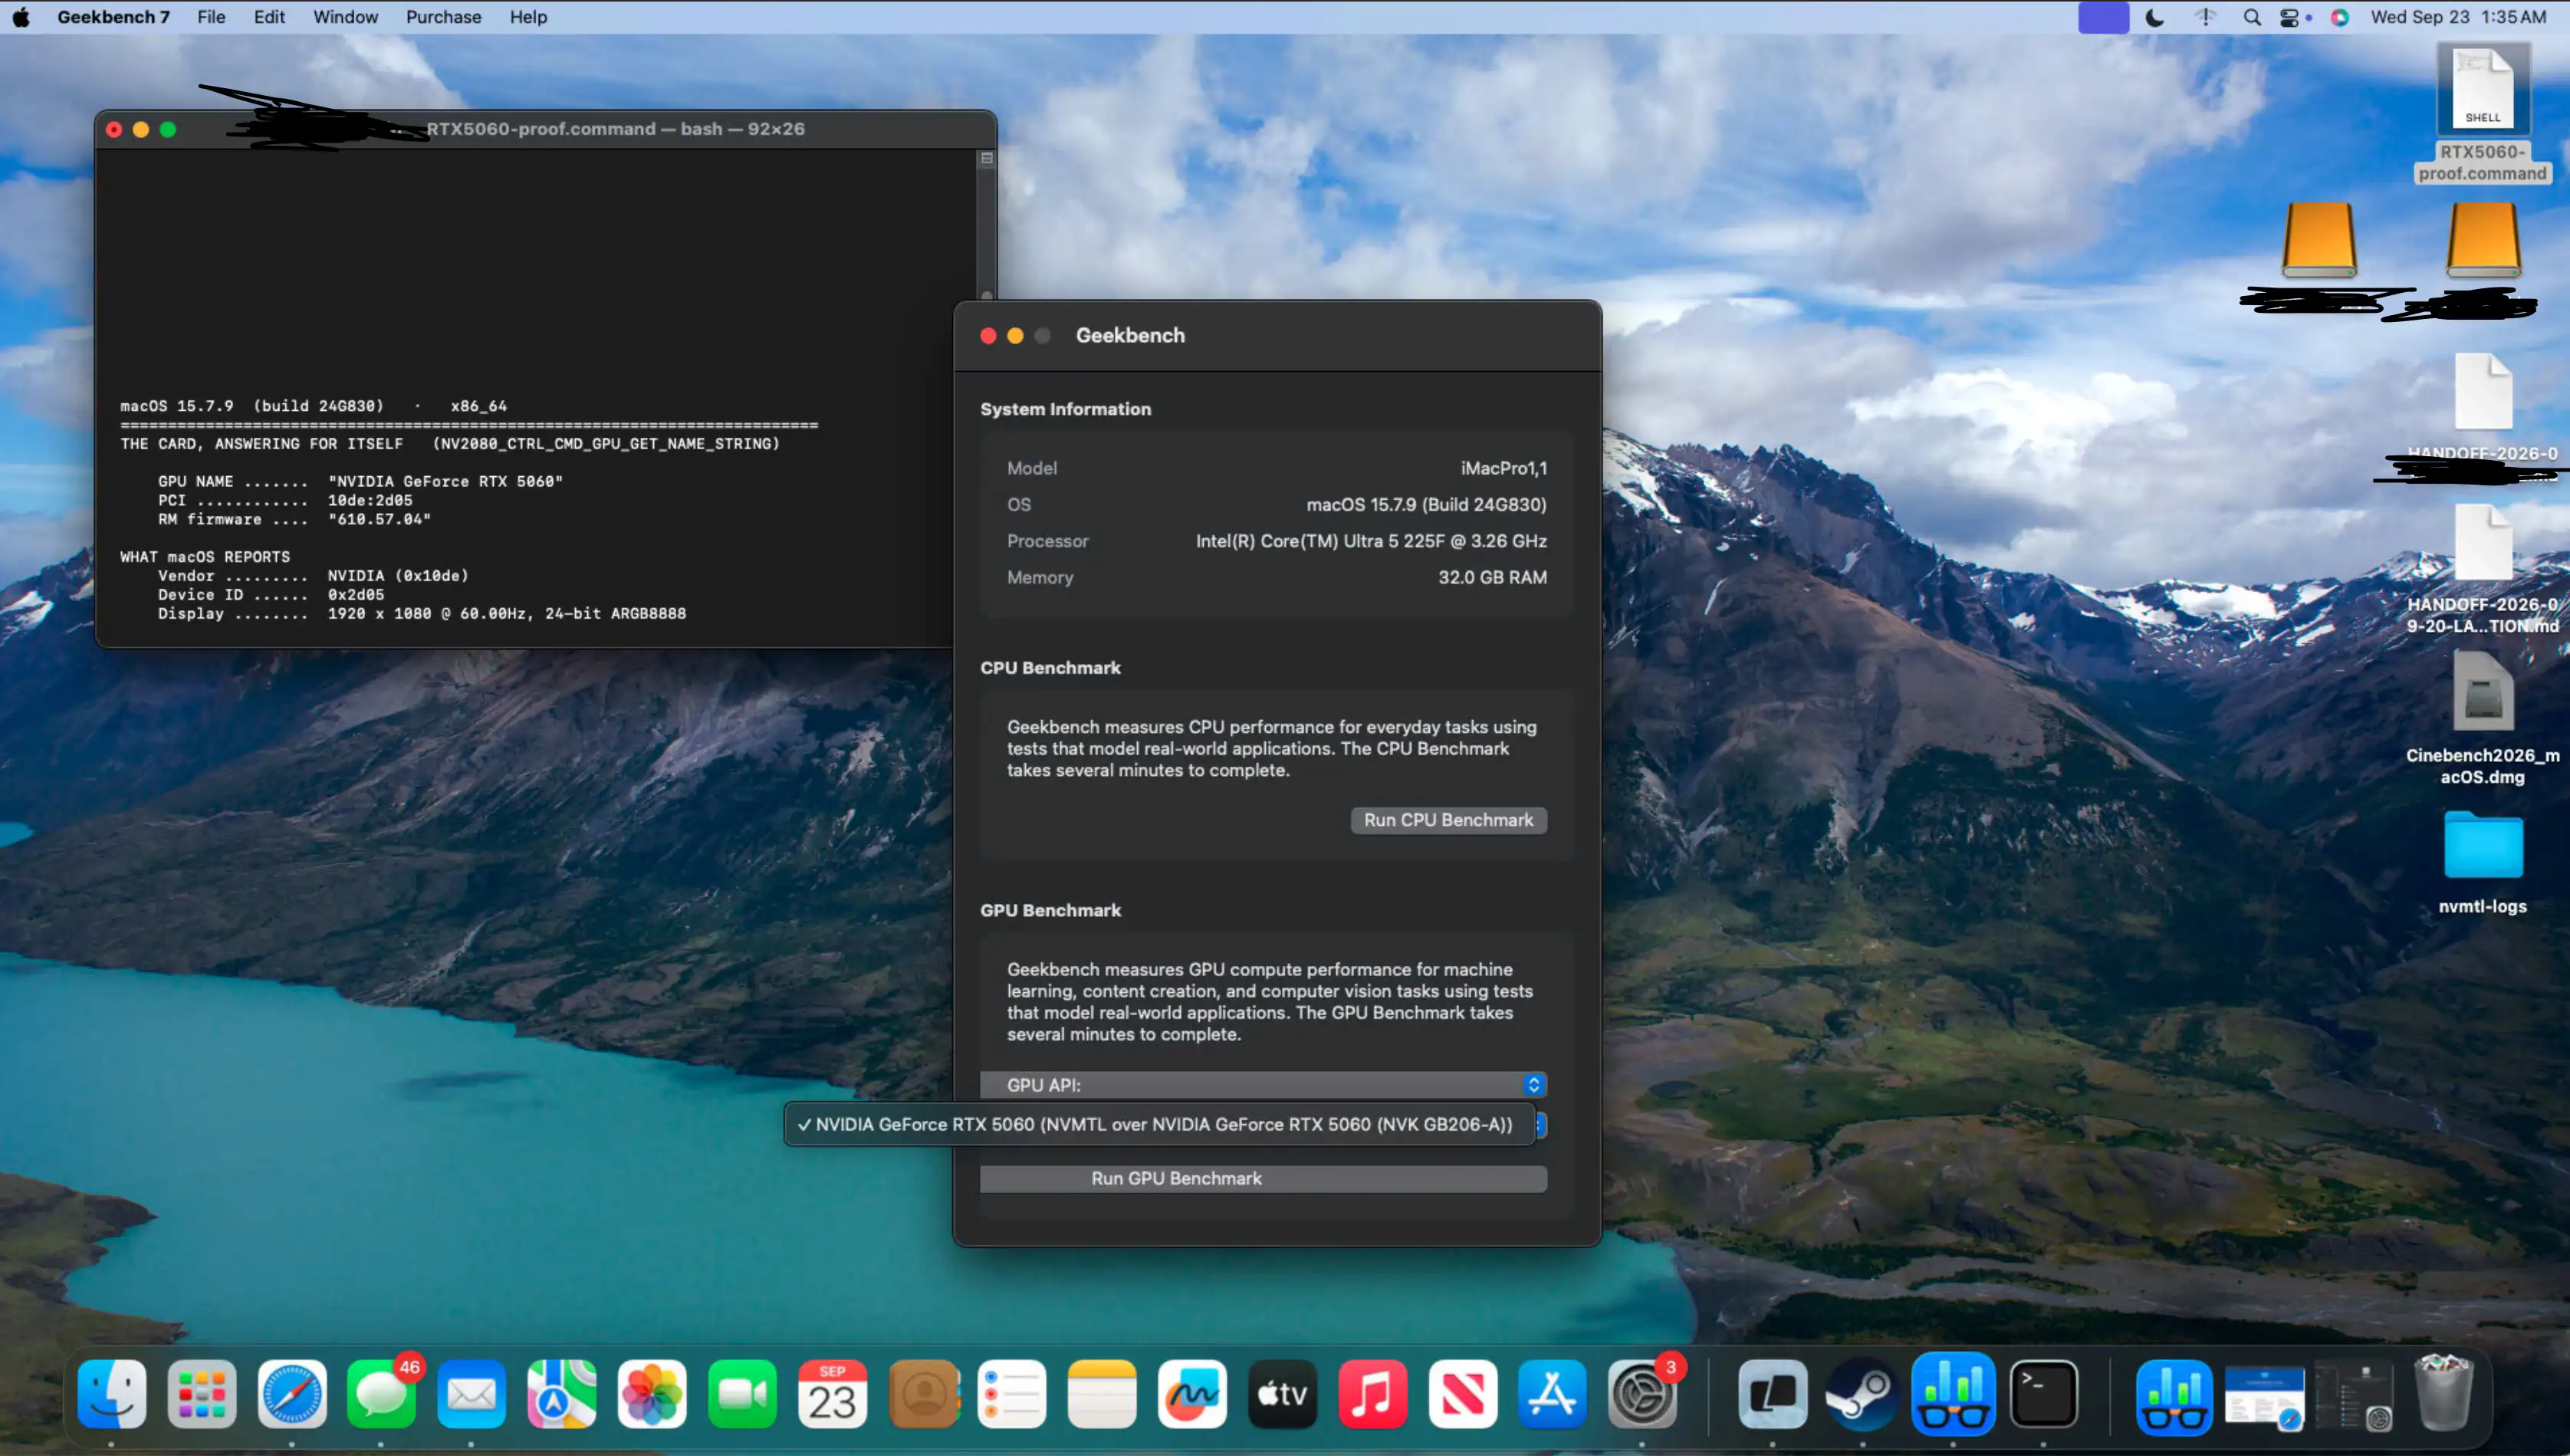Select the Cinebench2026_macOS.dmg desktop file
This screenshot has width=2570, height=1456.
pyautogui.click(x=2483, y=717)
